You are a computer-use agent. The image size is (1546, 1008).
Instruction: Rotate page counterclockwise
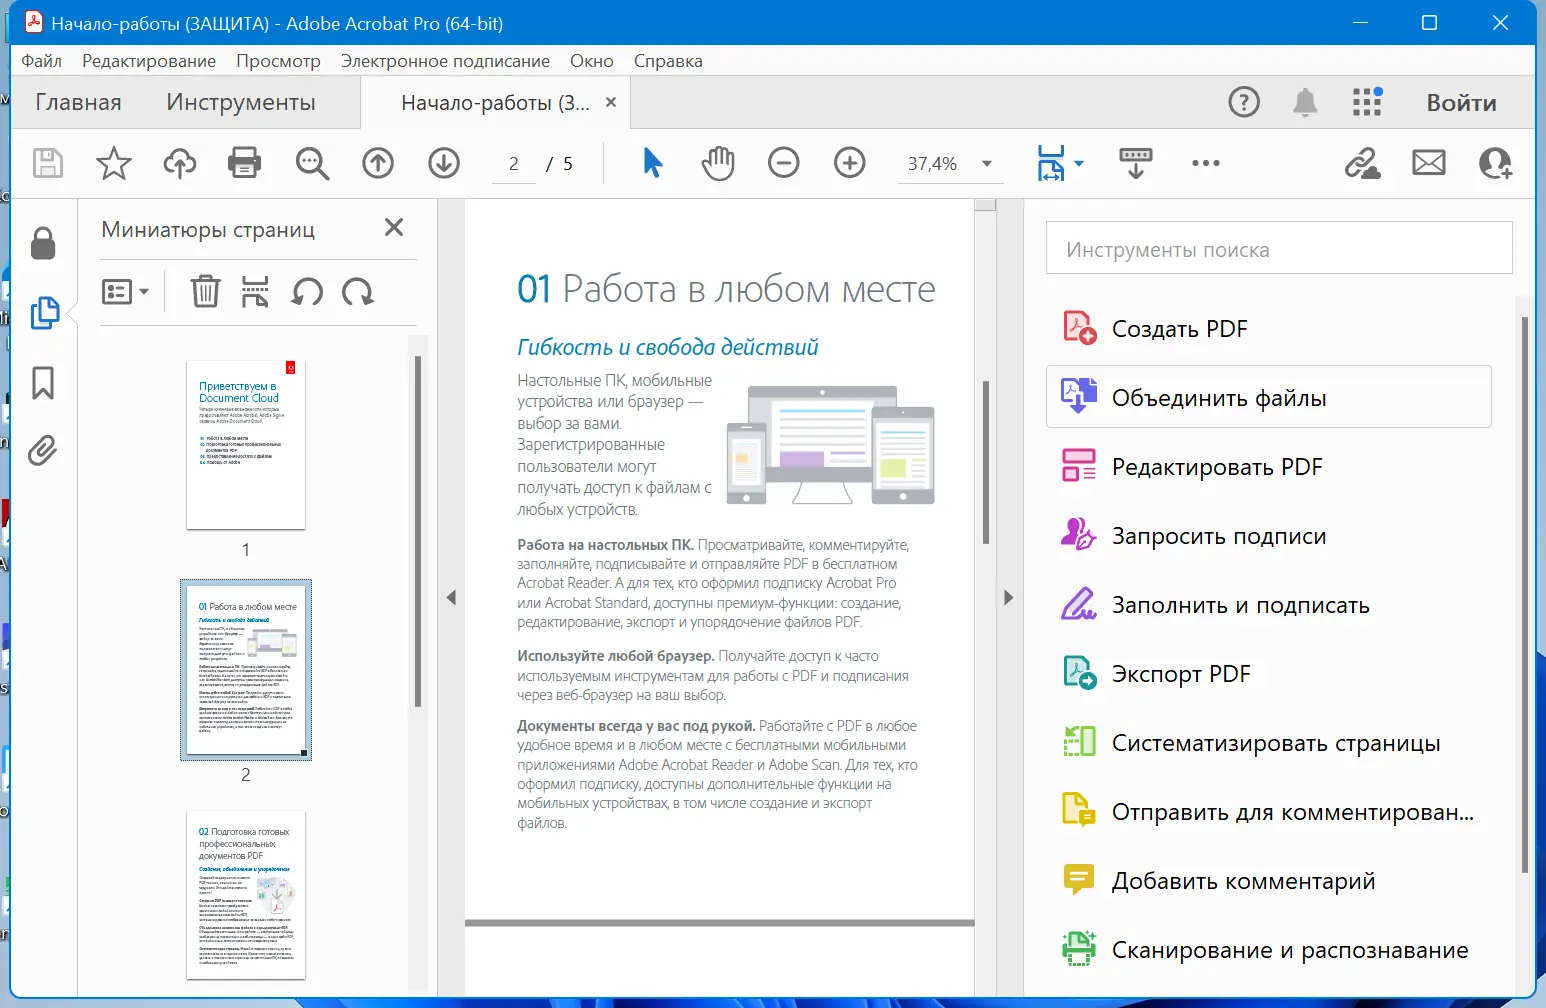[307, 292]
